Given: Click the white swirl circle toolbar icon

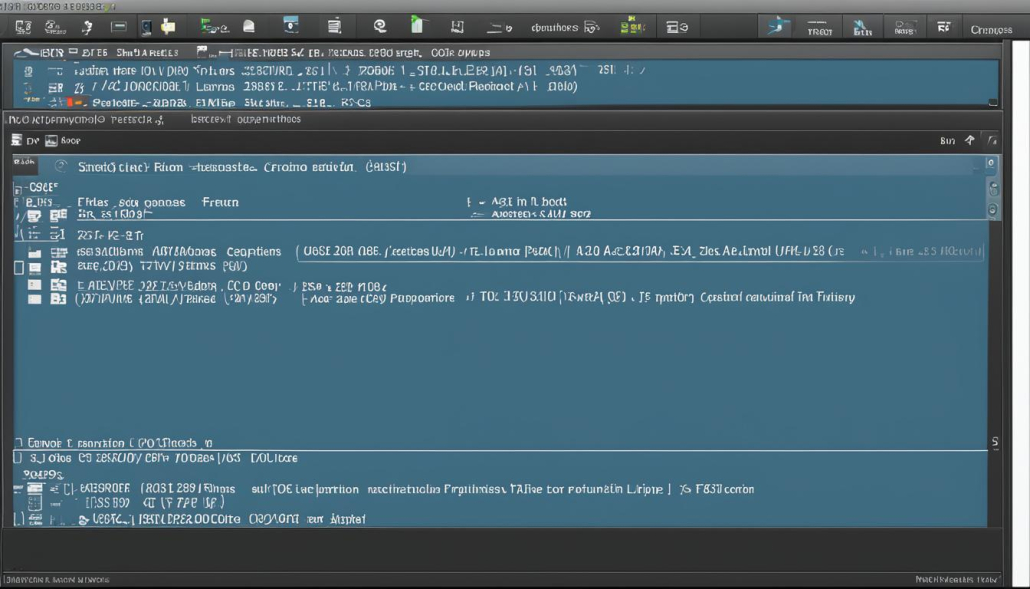Looking at the screenshot, I should pyautogui.click(x=380, y=26).
